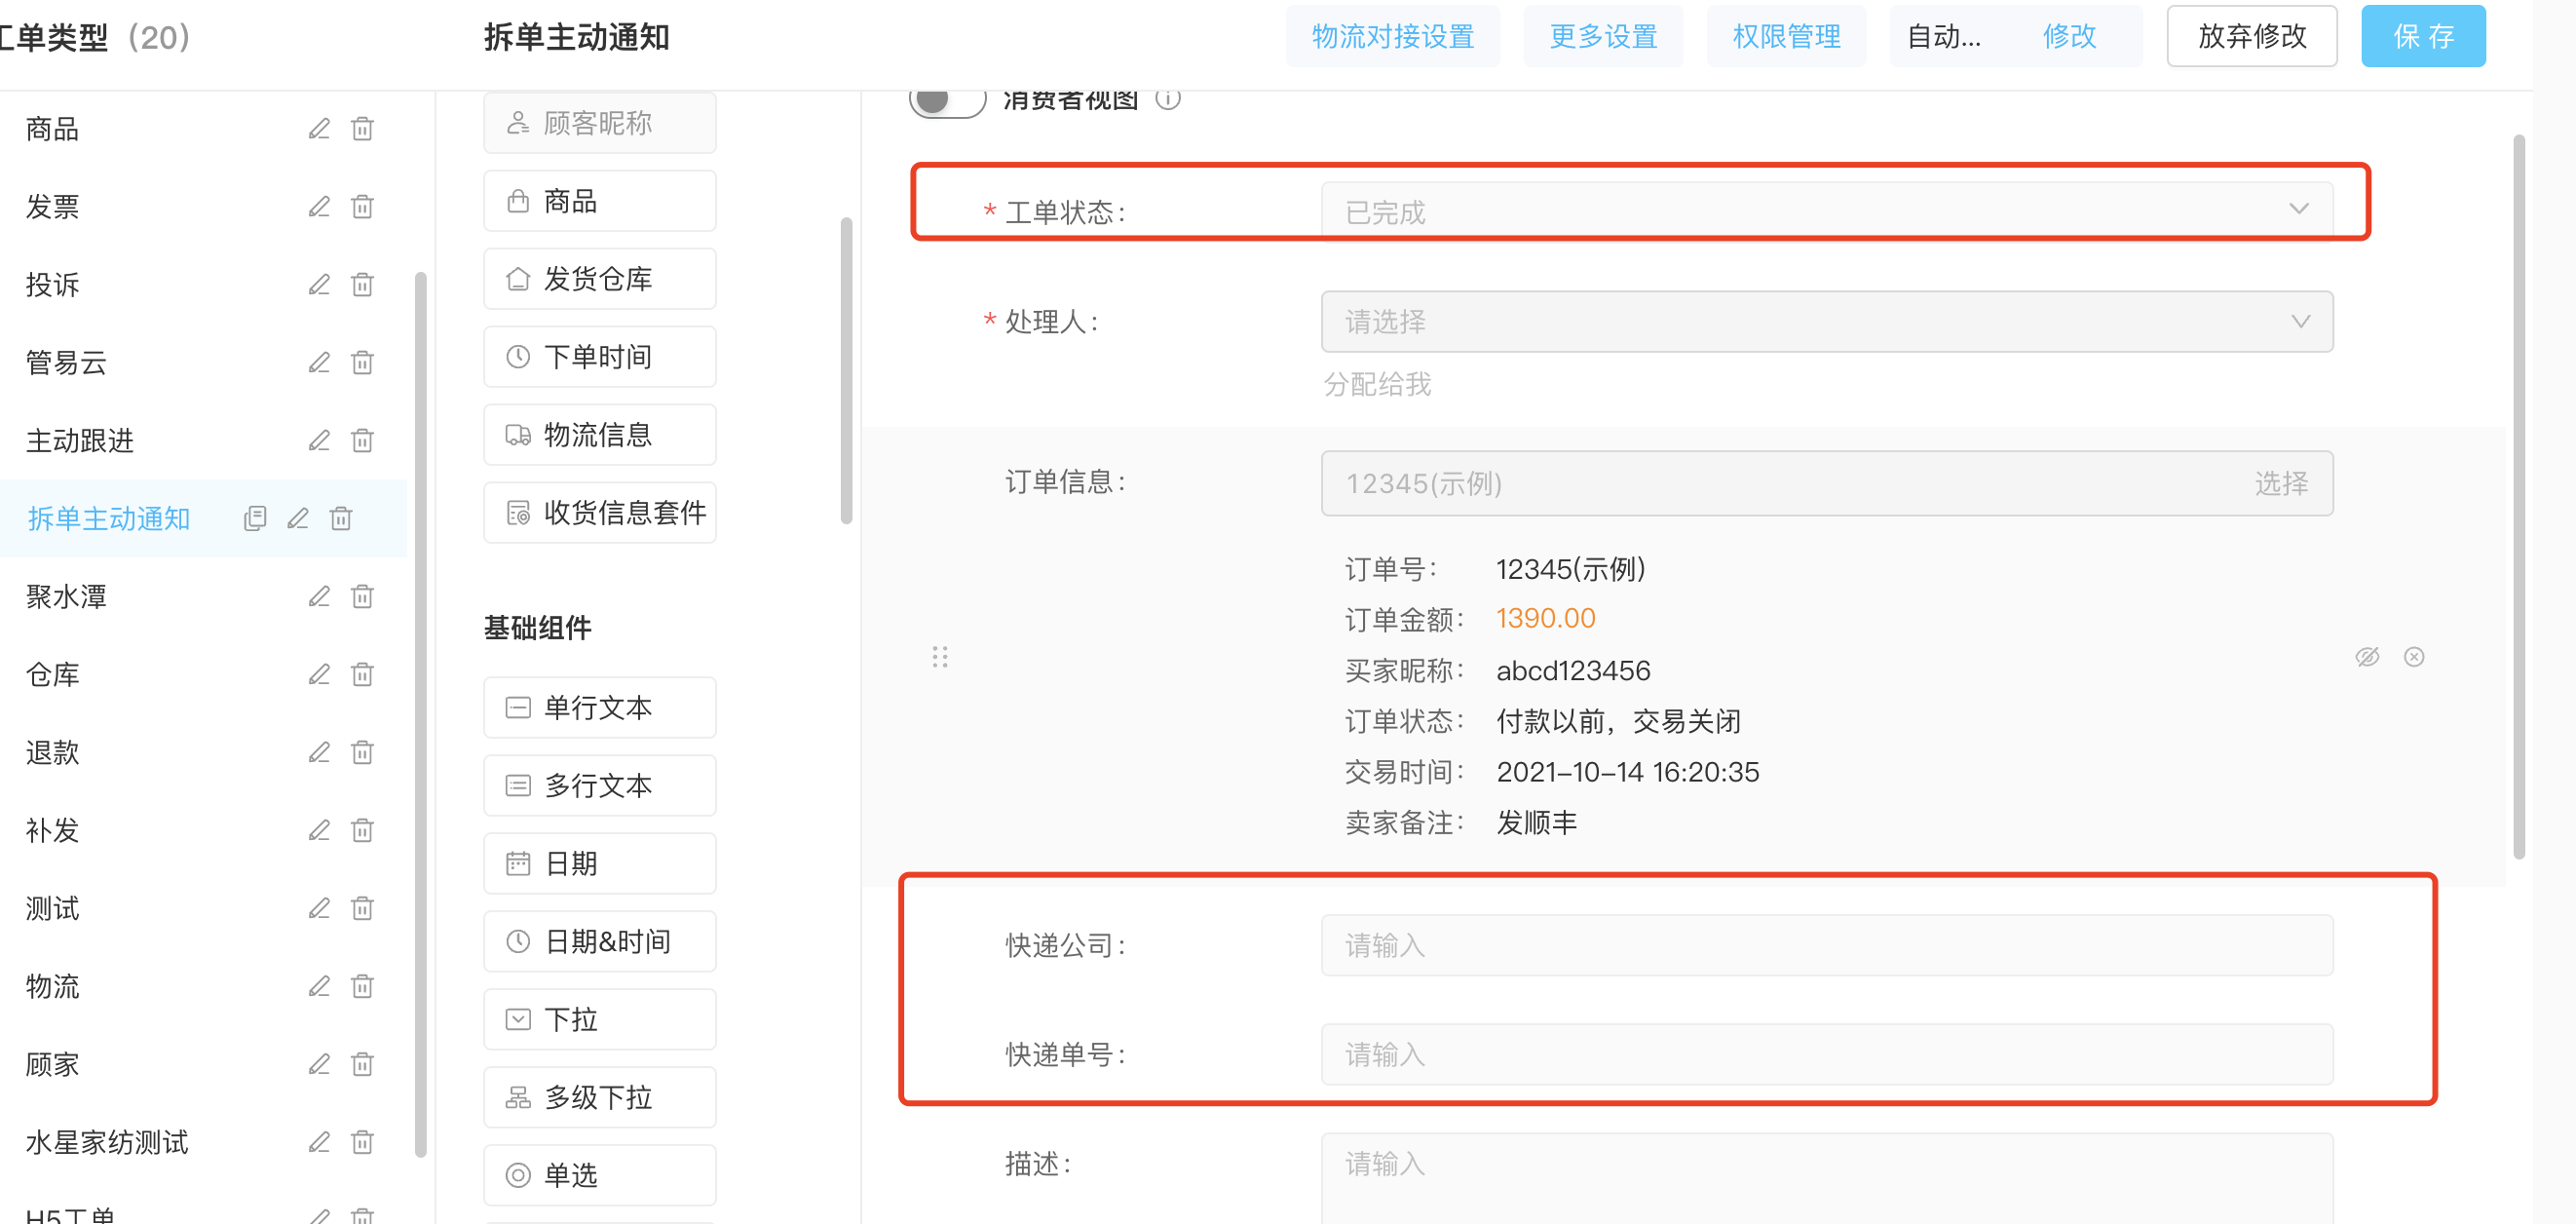Delete the 拆单主动通知 ticket type
2576x1224 pixels.
pos(341,518)
